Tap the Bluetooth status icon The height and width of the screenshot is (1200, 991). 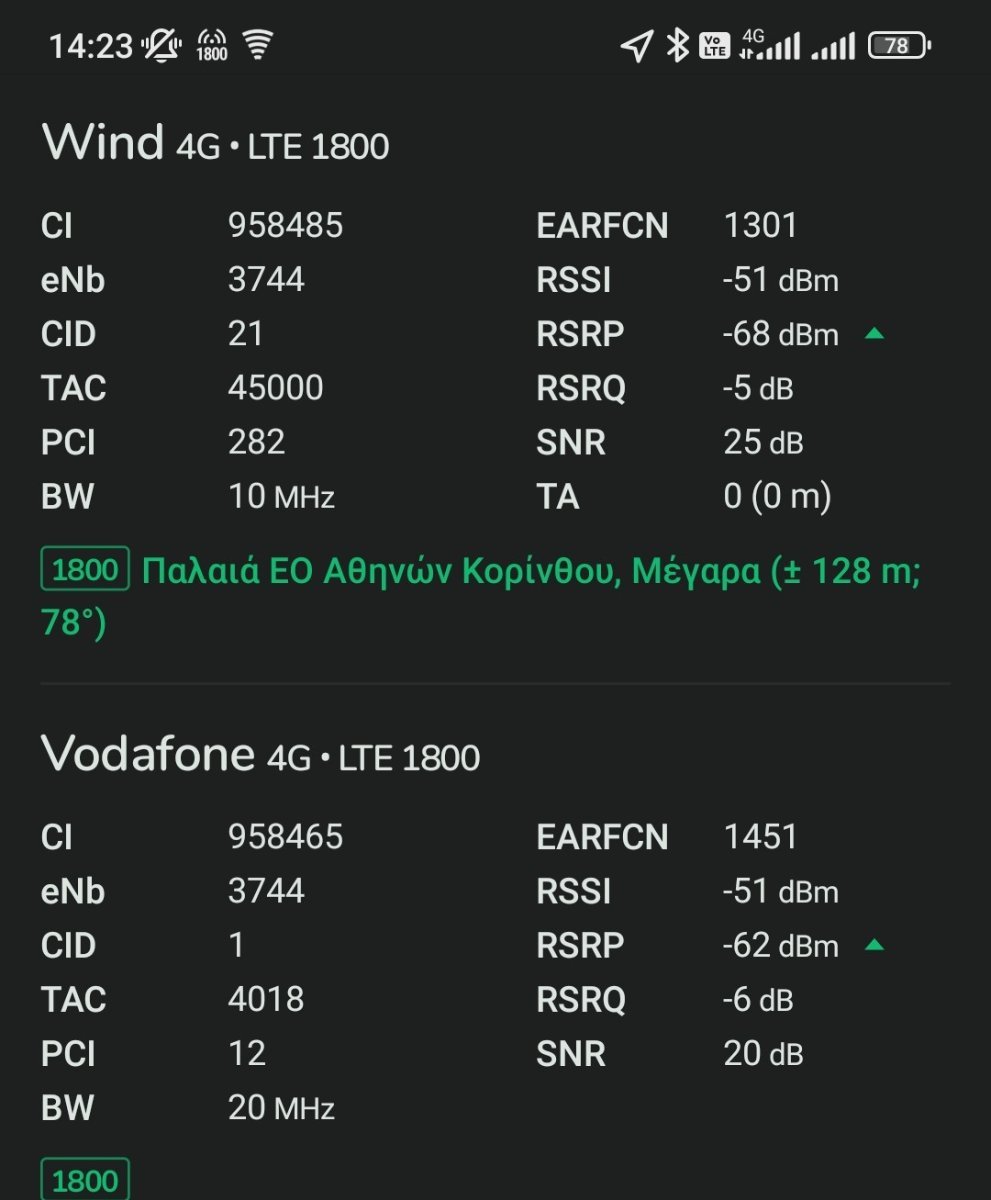[677, 45]
